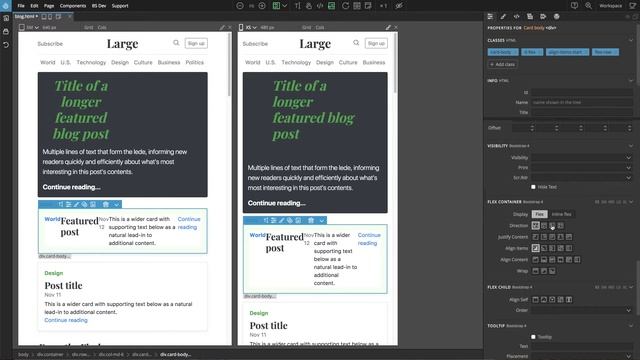Open the Workspace button
Image resolution: width=640 pixels, height=360 pixels.
pyautogui.click(x=611, y=6)
